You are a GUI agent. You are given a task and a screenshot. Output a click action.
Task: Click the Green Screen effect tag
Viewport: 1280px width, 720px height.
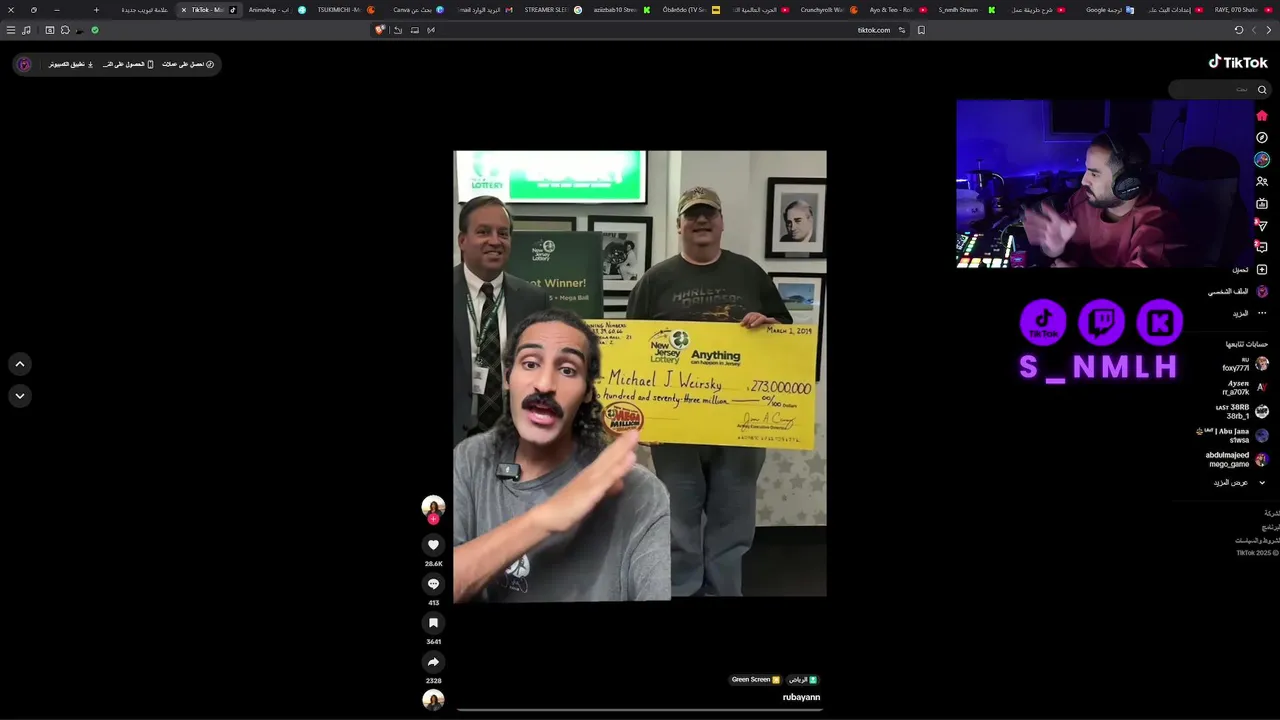[755, 680]
